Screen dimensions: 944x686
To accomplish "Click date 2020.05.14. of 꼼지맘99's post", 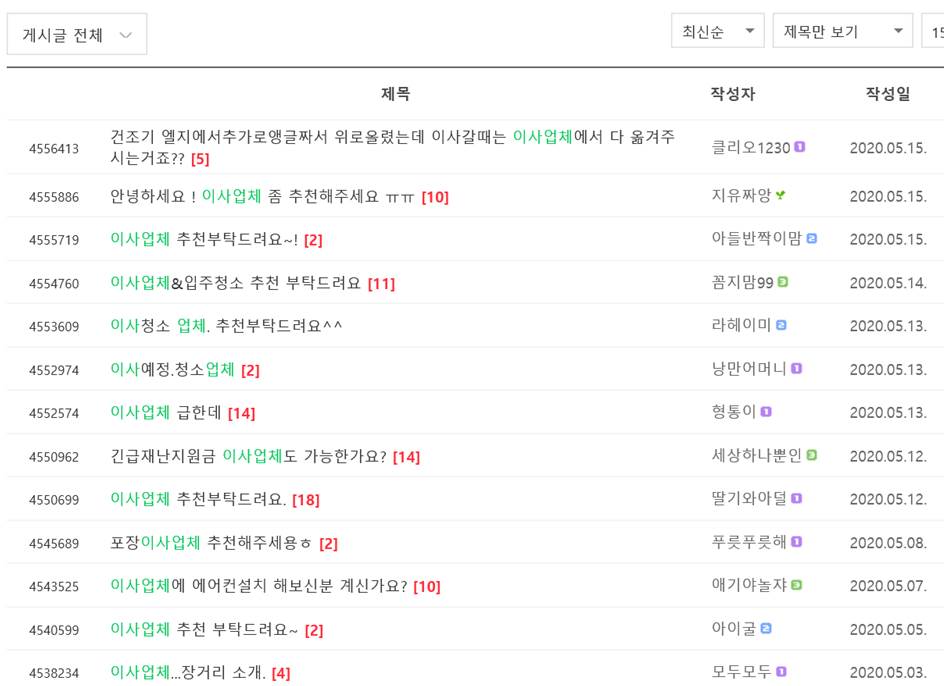I will tap(888, 283).
